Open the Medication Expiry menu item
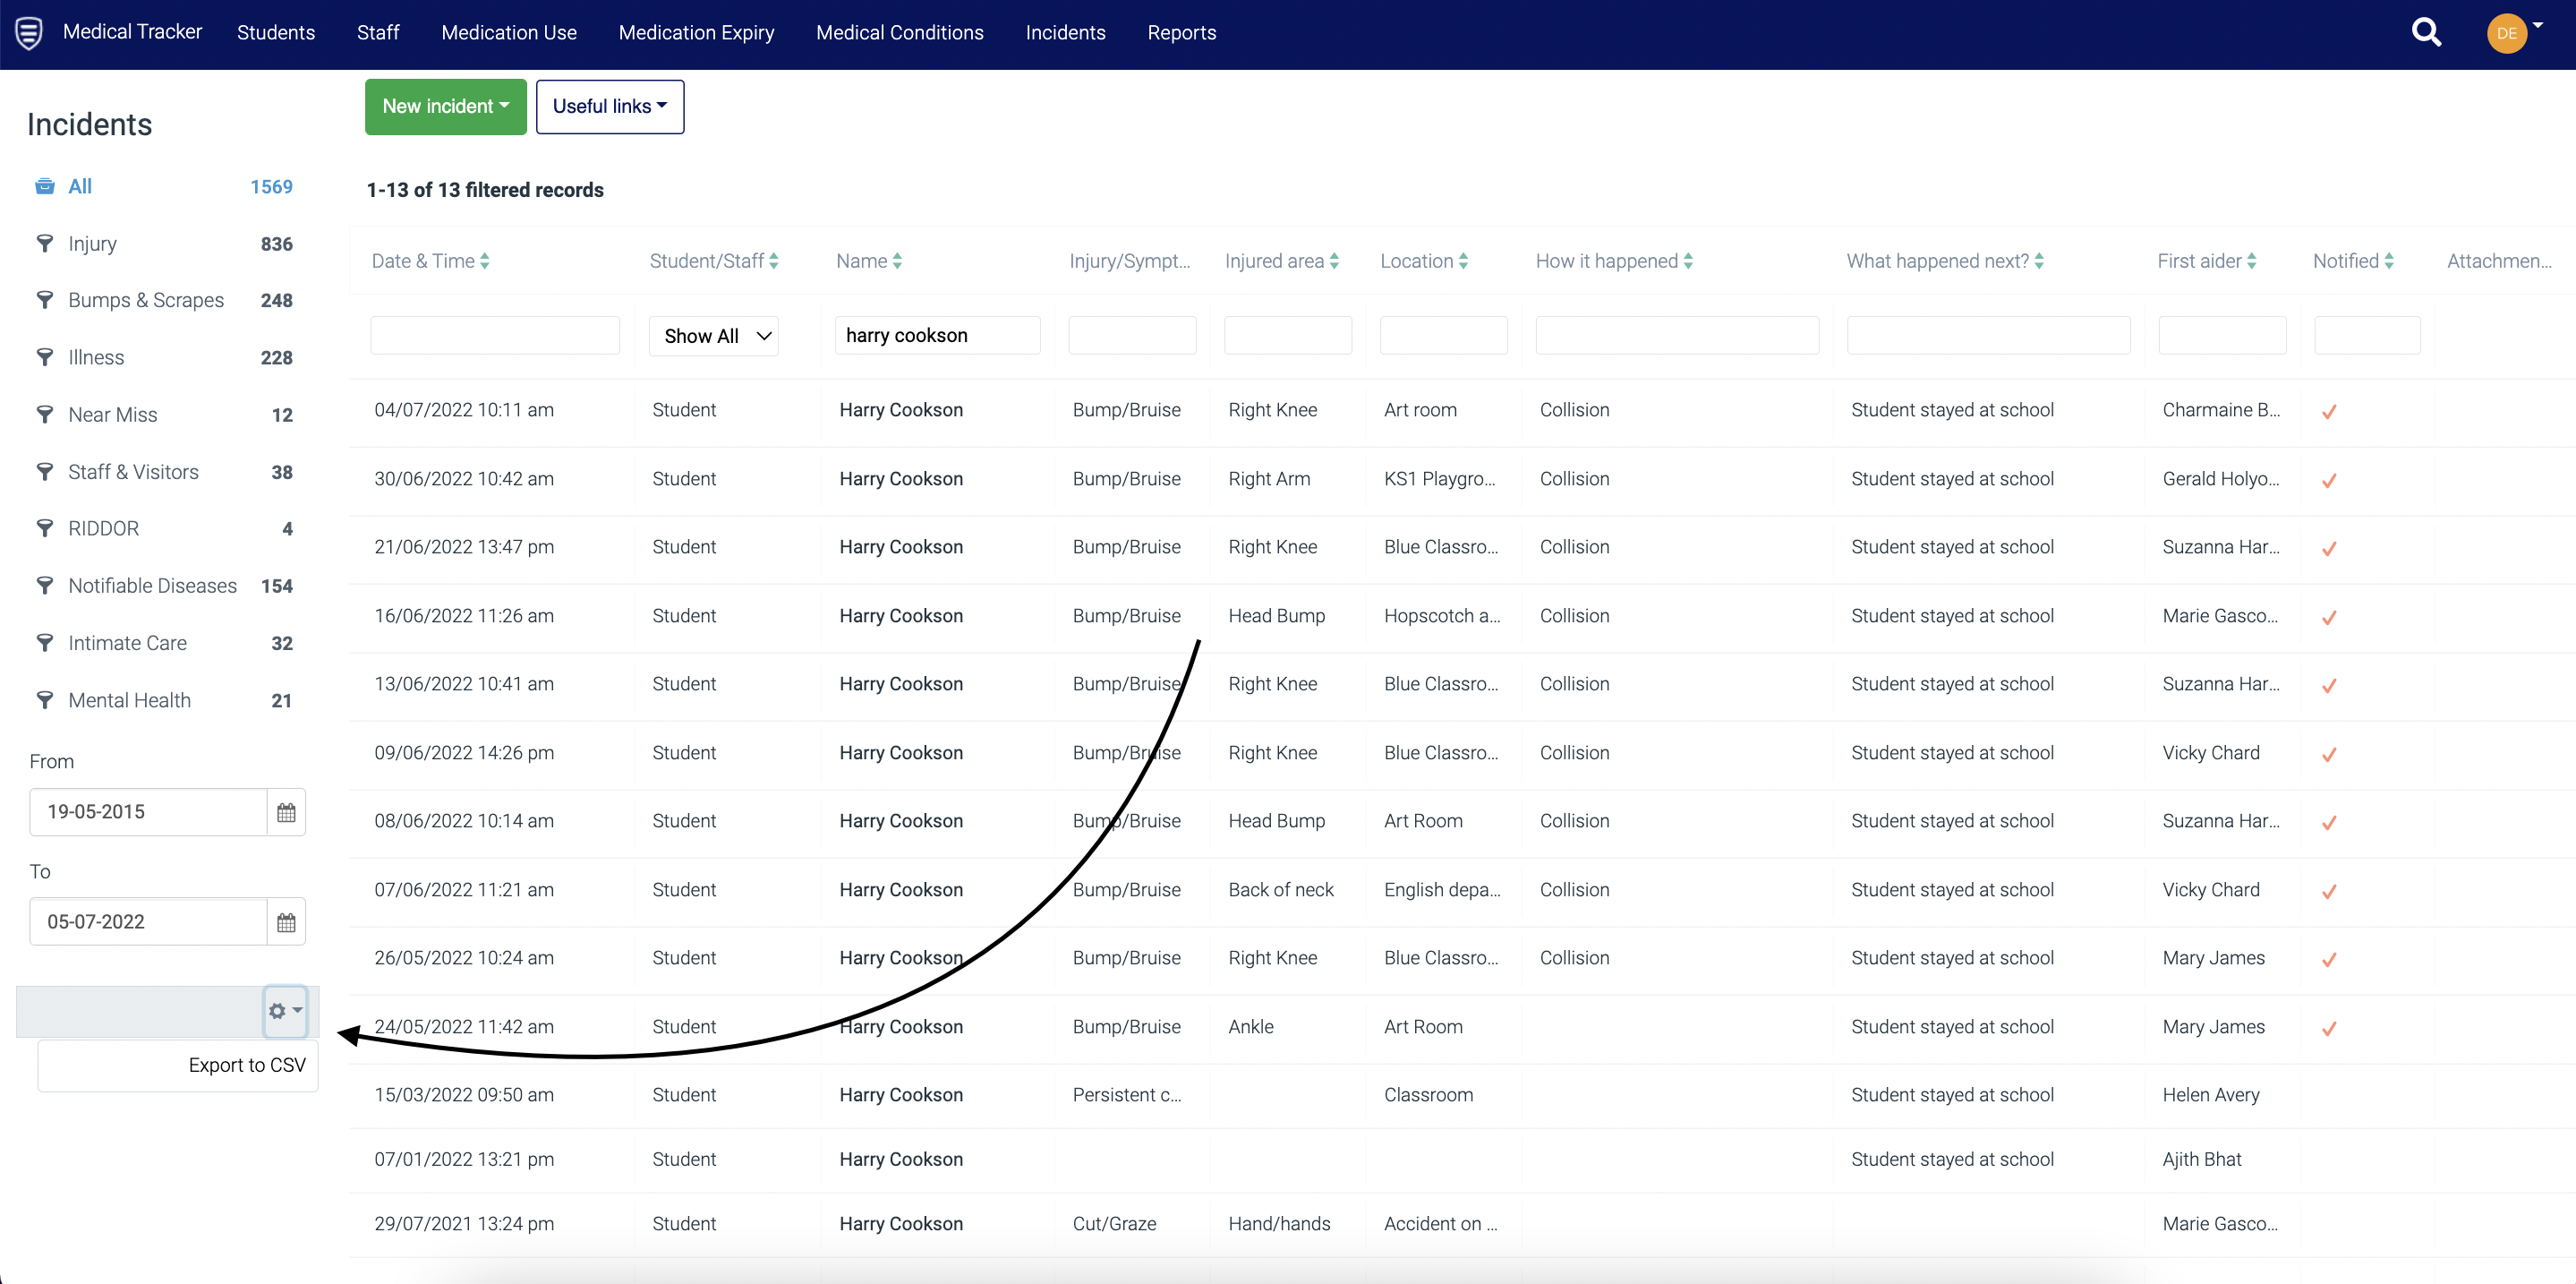Viewport: 2576px width, 1284px height. (x=696, y=32)
